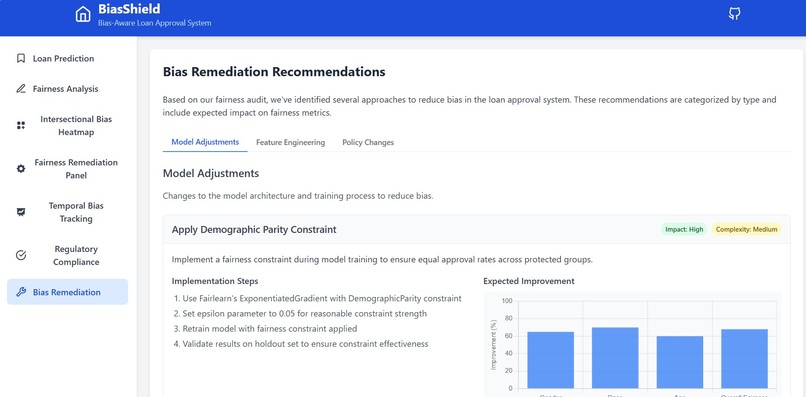The image size is (806, 397).
Task: Open the GitHub icon in header
Action: click(735, 14)
